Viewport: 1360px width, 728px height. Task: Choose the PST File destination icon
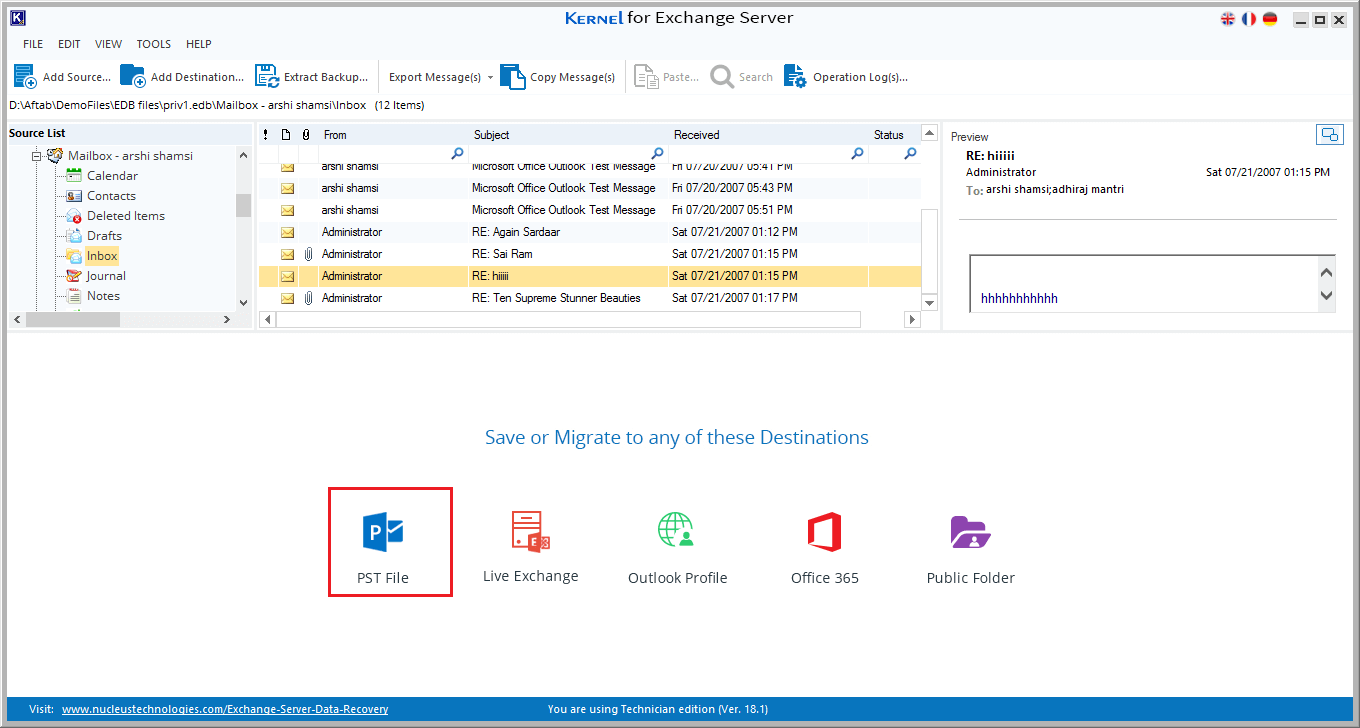click(x=383, y=531)
